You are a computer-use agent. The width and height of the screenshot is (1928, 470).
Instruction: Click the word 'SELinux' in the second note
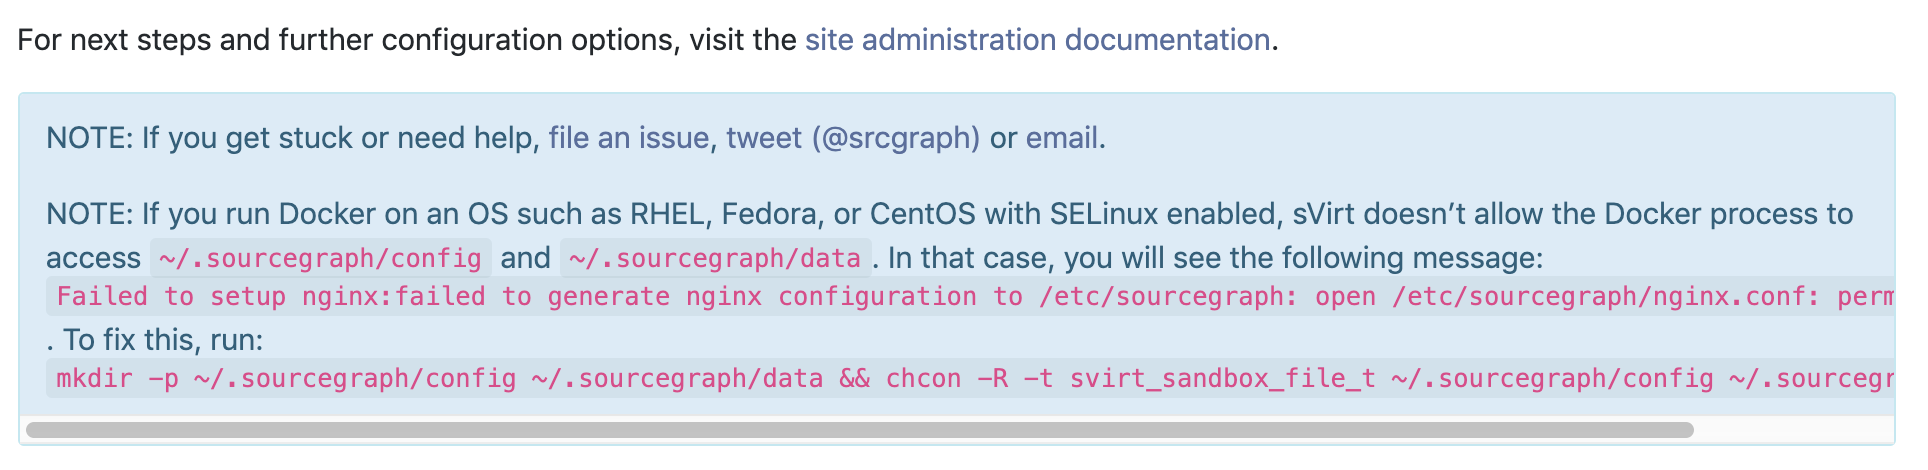pos(1103,214)
